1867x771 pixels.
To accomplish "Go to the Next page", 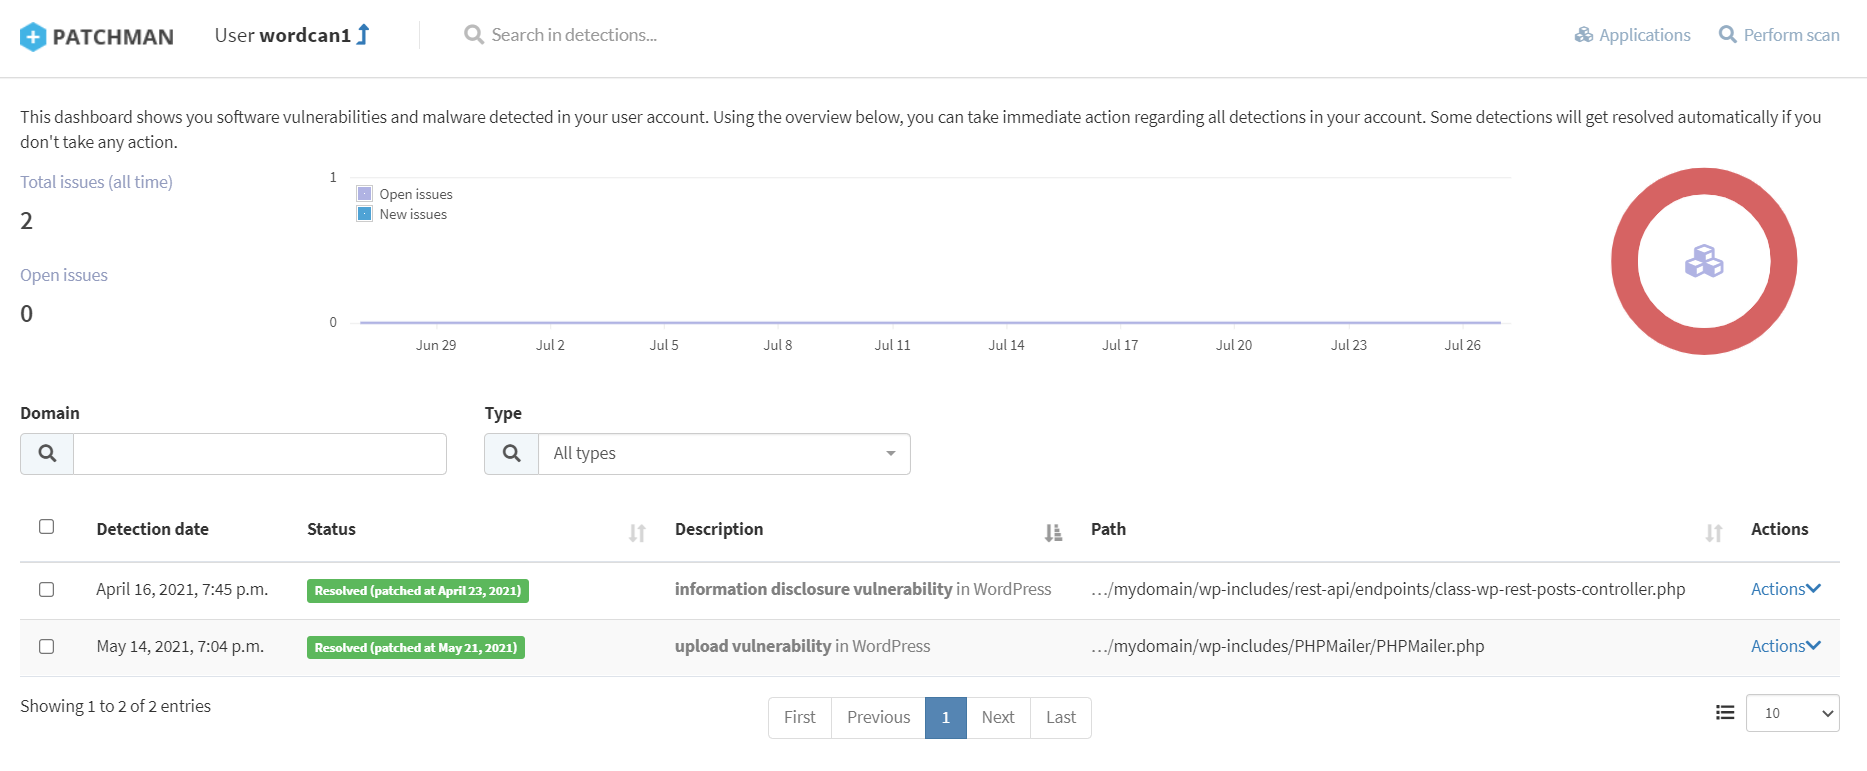I will [997, 718].
